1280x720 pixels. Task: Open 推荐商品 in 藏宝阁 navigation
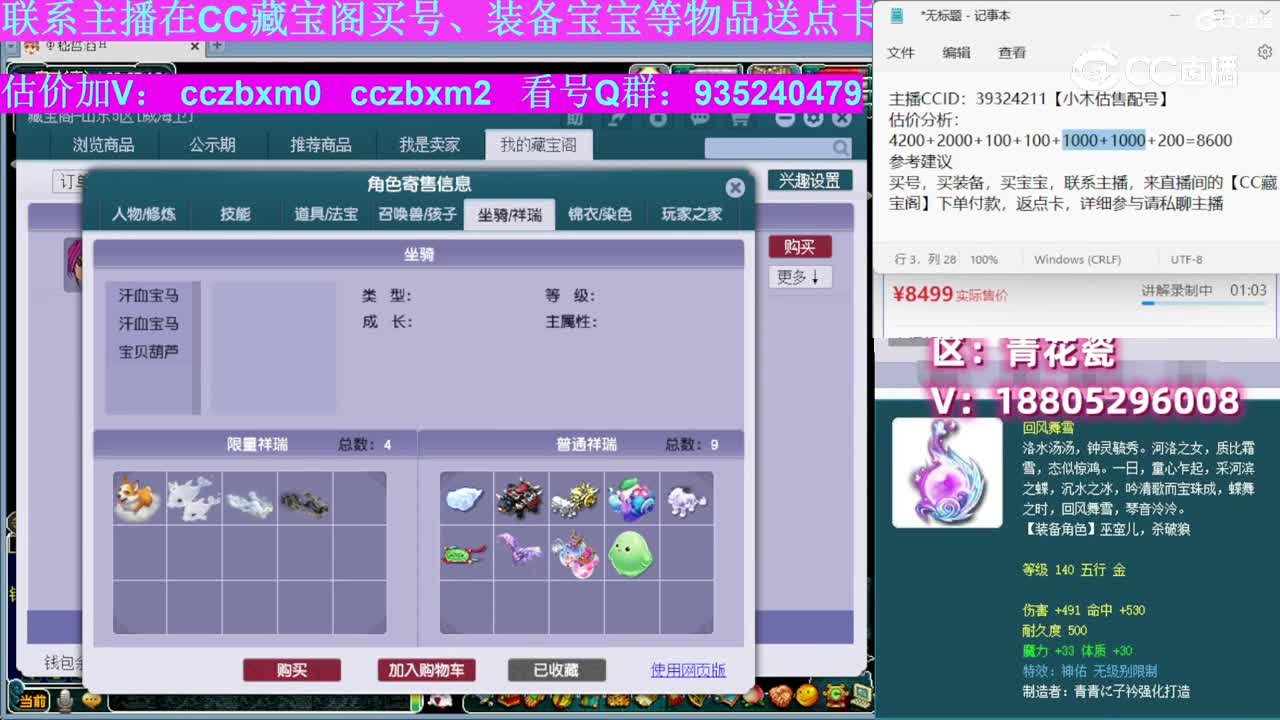(321, 145)
